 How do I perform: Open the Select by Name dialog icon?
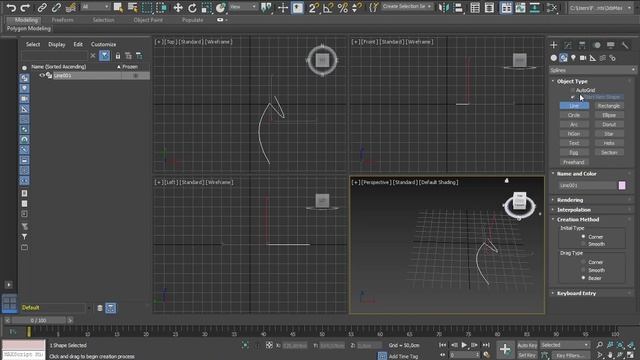(x=132, y=7)
